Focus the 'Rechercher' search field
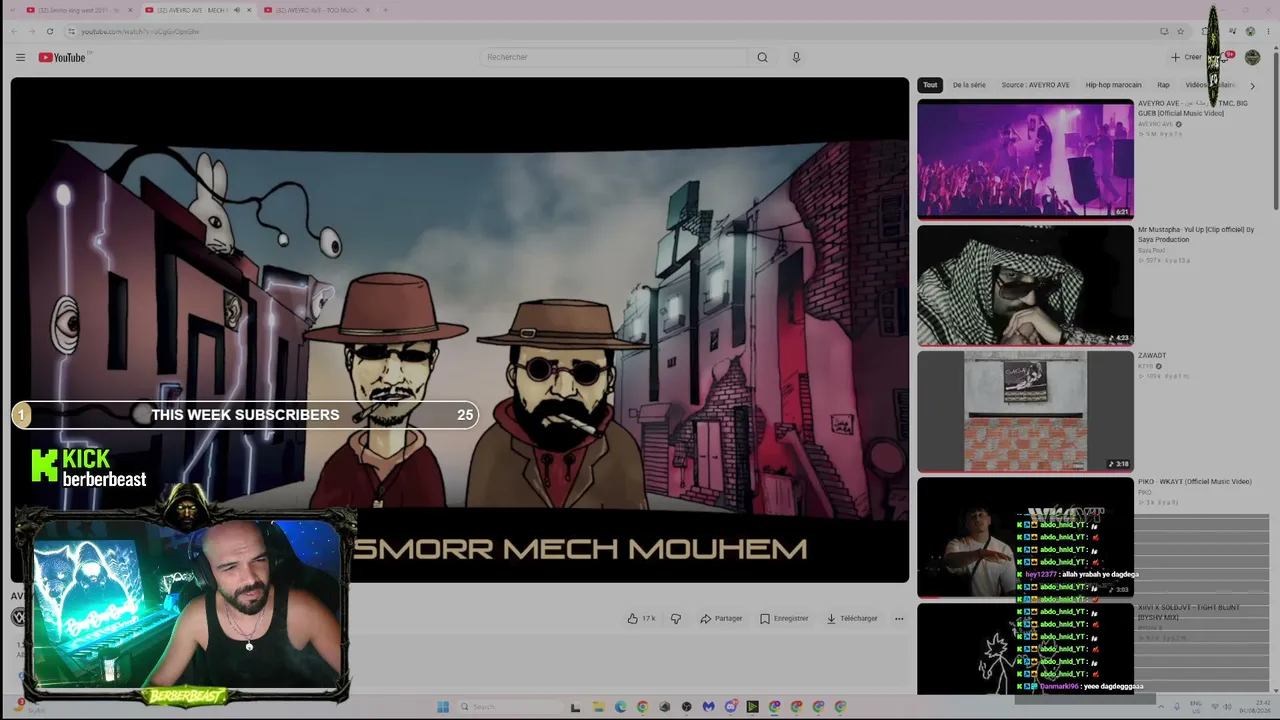 point(612,57)
